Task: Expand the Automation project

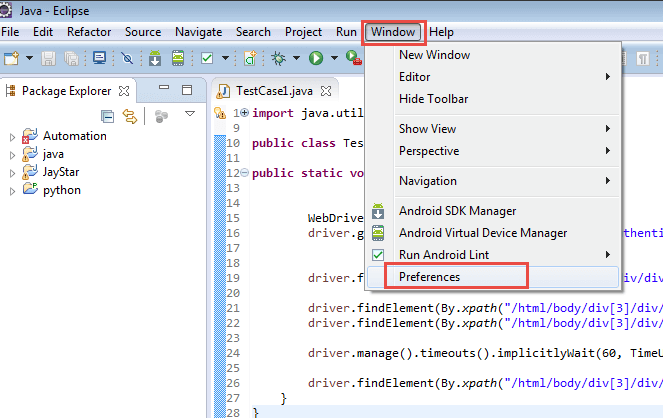Action: click(x=12, y=137)
